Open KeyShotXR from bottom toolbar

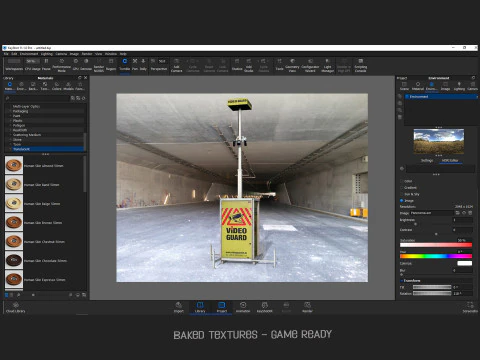[x=264, y=307]
